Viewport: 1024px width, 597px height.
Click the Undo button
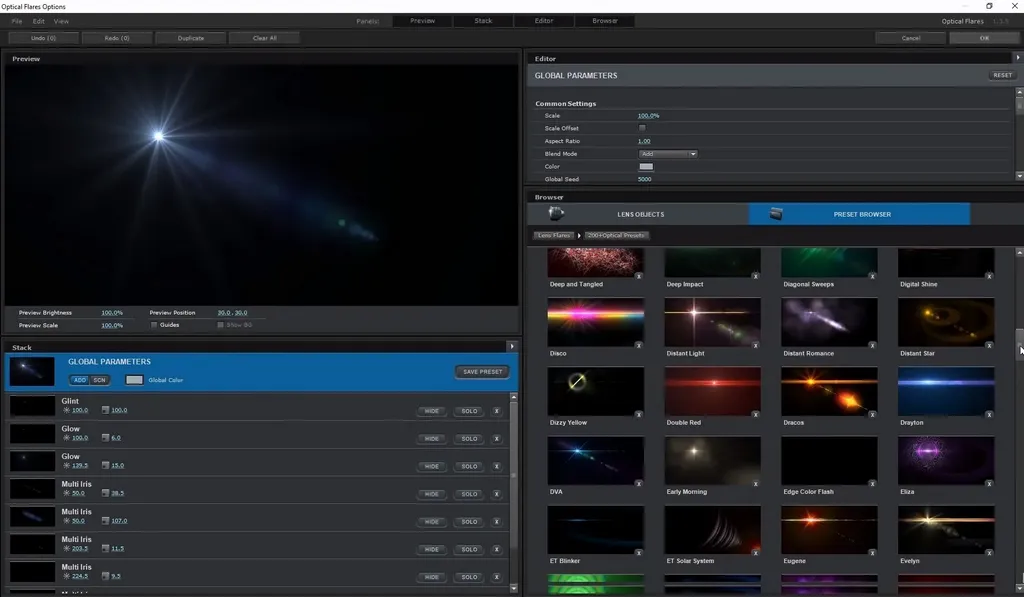coord(44,38)
